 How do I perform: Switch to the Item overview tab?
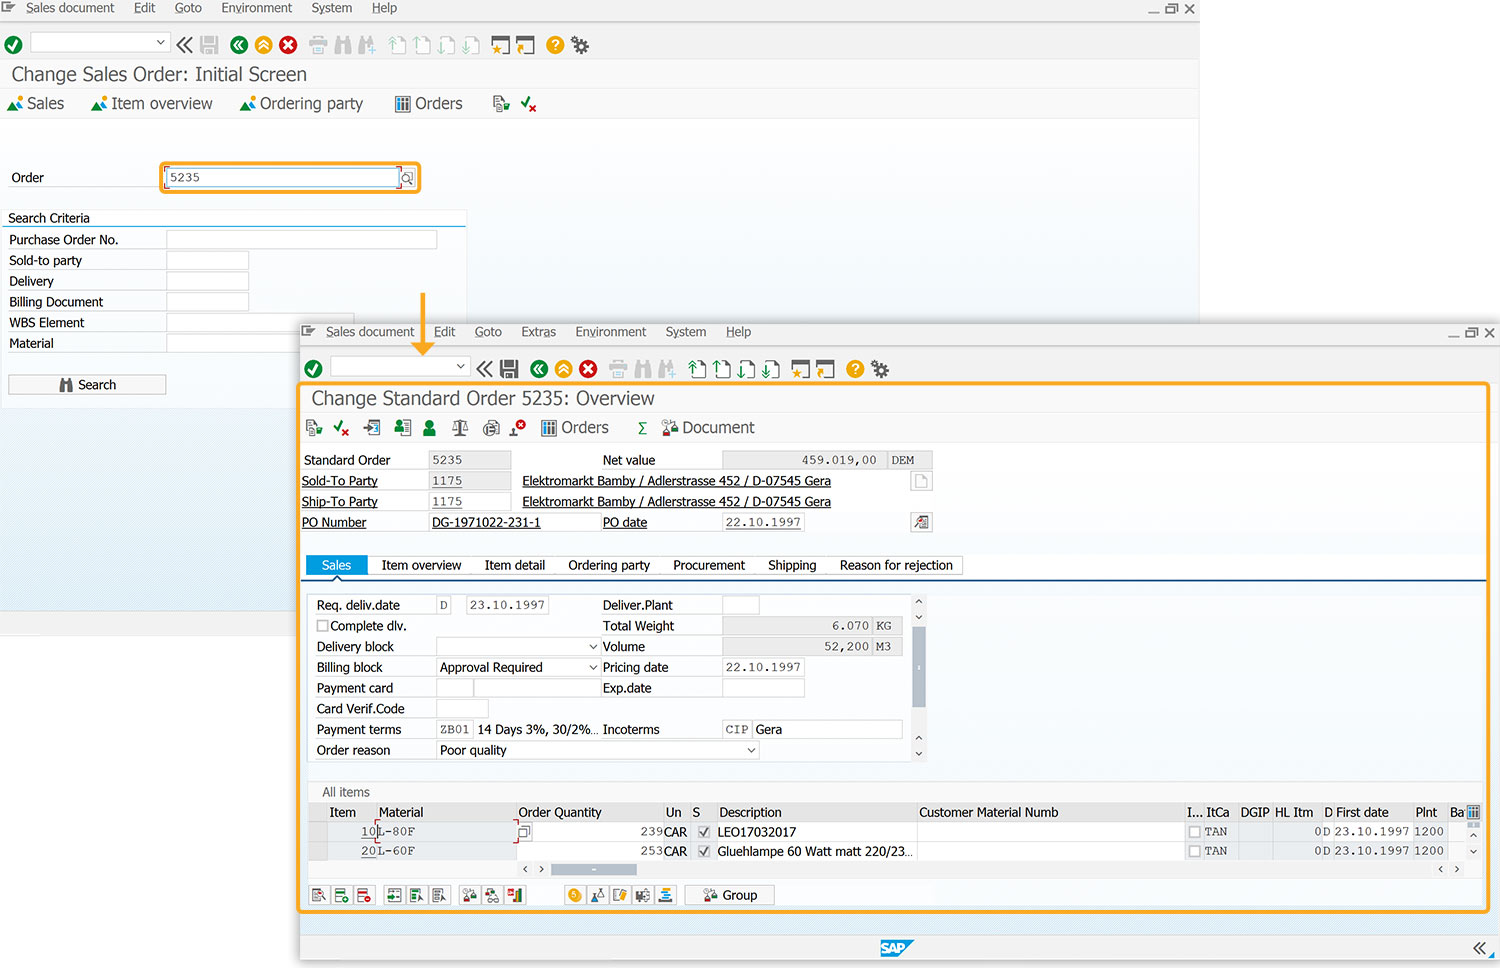coord(421,565)
